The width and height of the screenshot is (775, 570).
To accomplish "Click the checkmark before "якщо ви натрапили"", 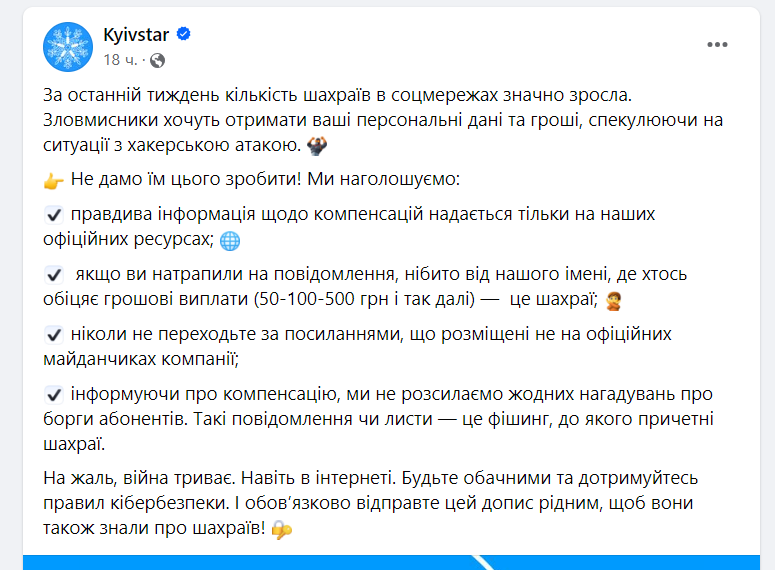I will click(54, 274).
